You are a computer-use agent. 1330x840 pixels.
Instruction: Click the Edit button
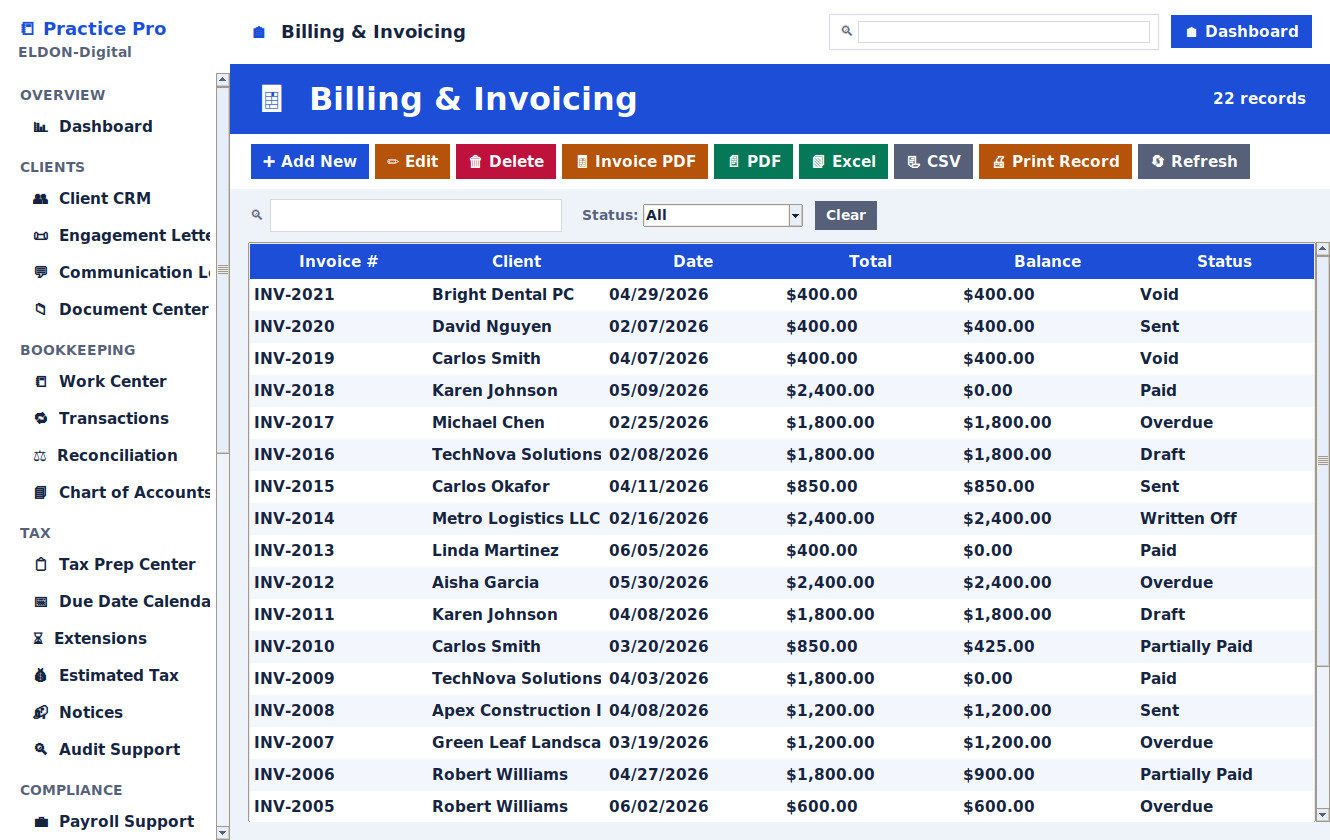[x=412, y=162]
